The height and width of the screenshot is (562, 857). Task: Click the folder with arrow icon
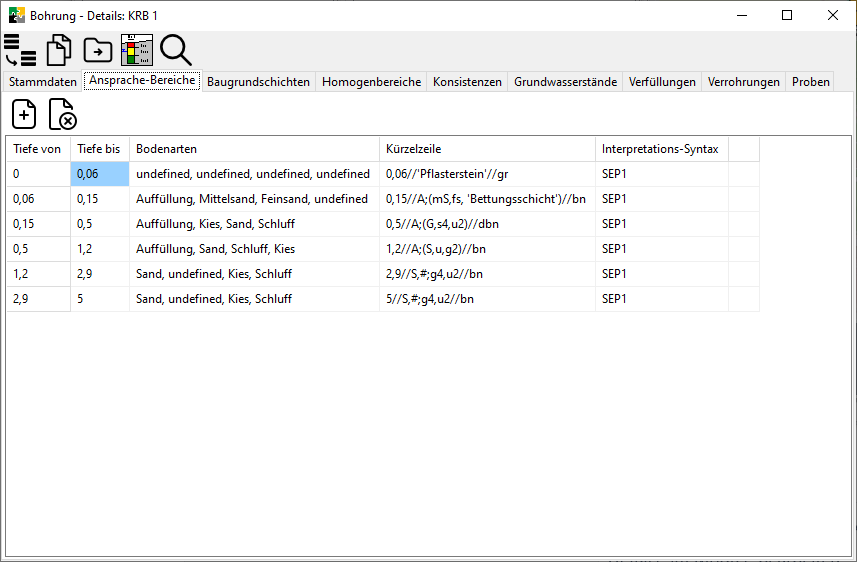[x=98, y=50]
